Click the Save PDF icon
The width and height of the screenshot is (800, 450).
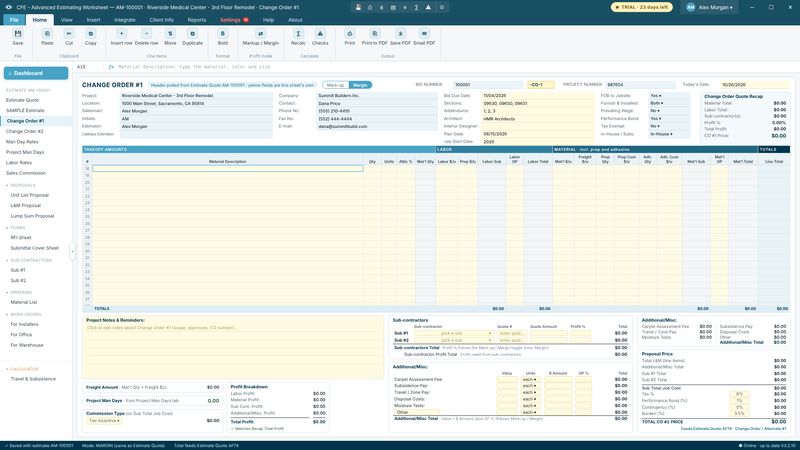coord(400,34)
